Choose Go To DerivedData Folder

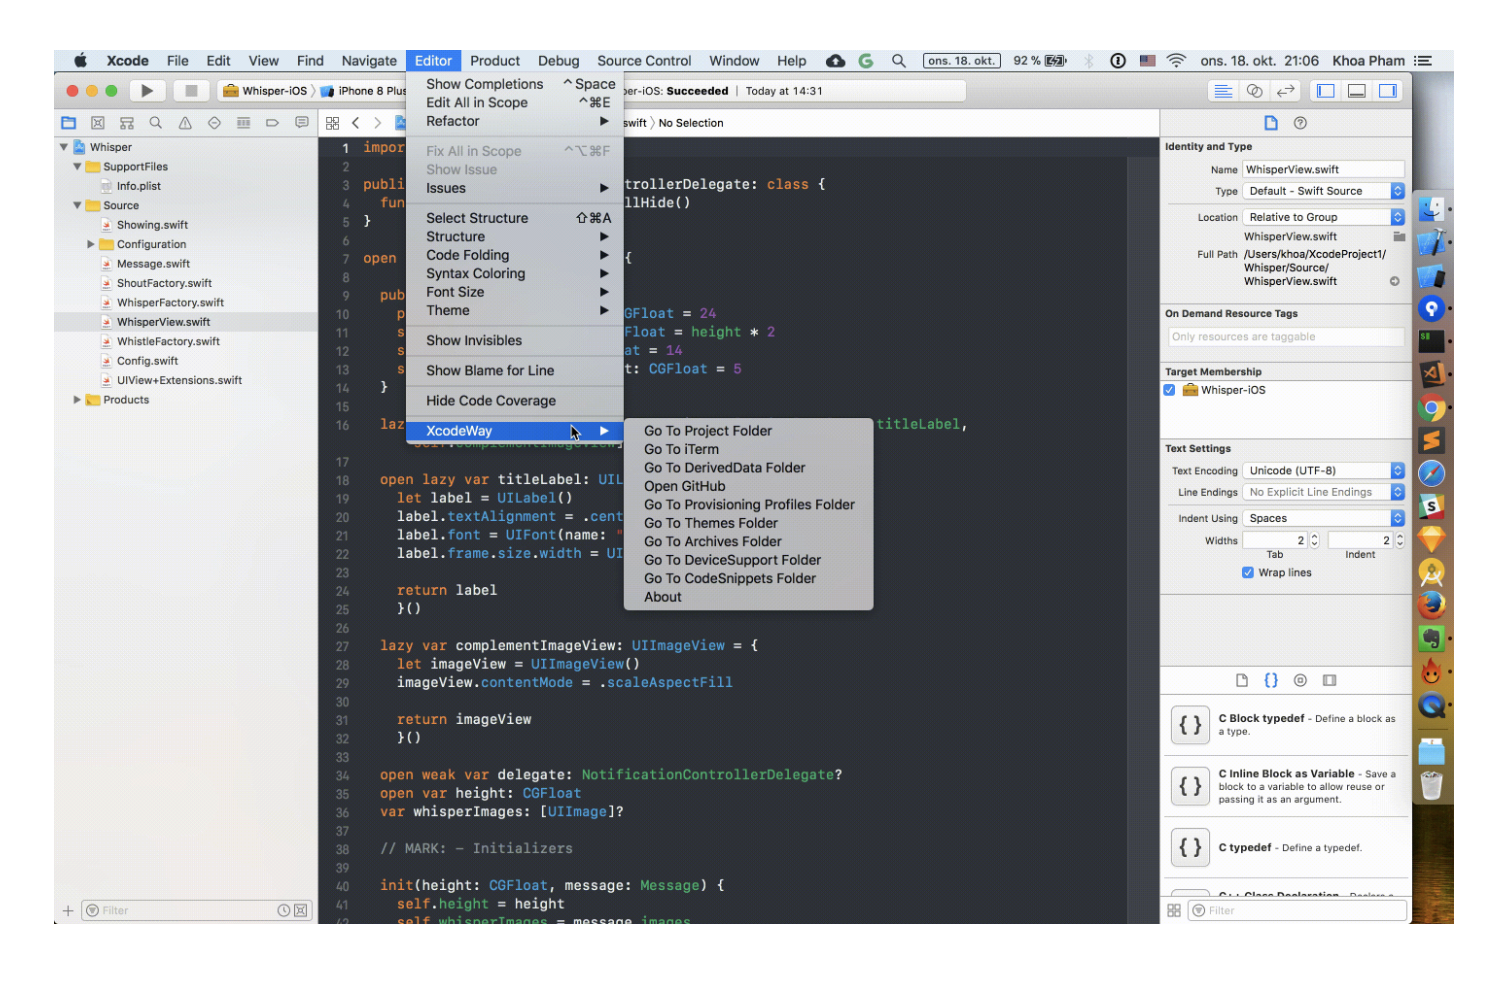point(724,468)
